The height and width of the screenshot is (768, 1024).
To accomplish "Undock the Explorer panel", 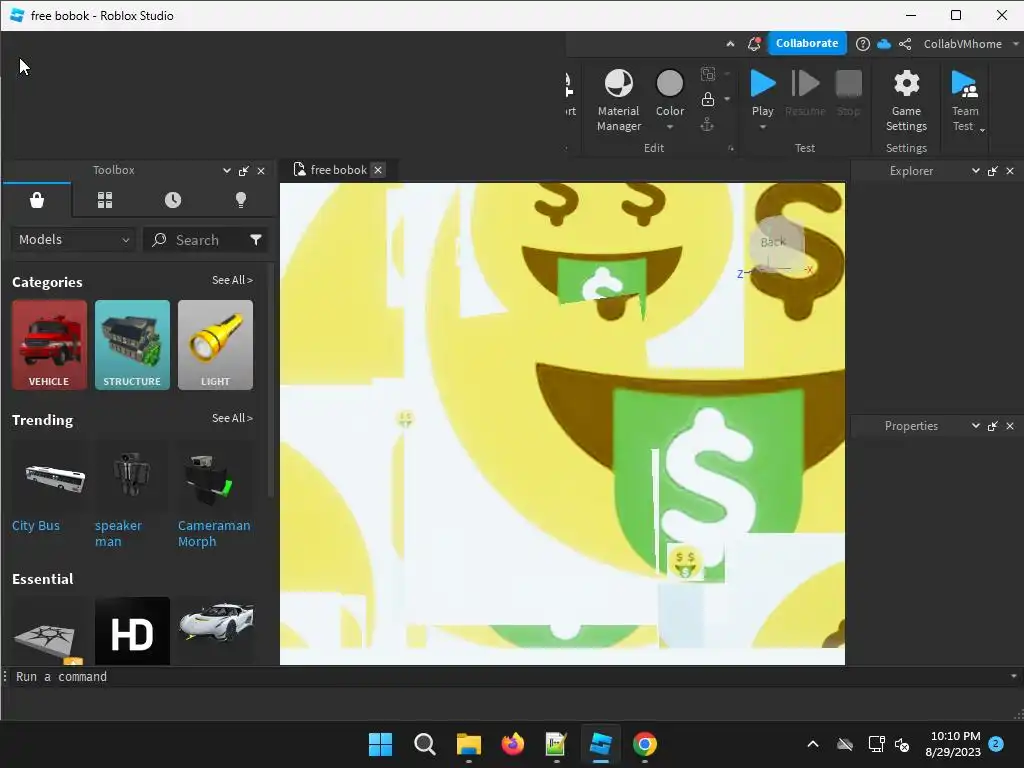I will coord(993,171).
